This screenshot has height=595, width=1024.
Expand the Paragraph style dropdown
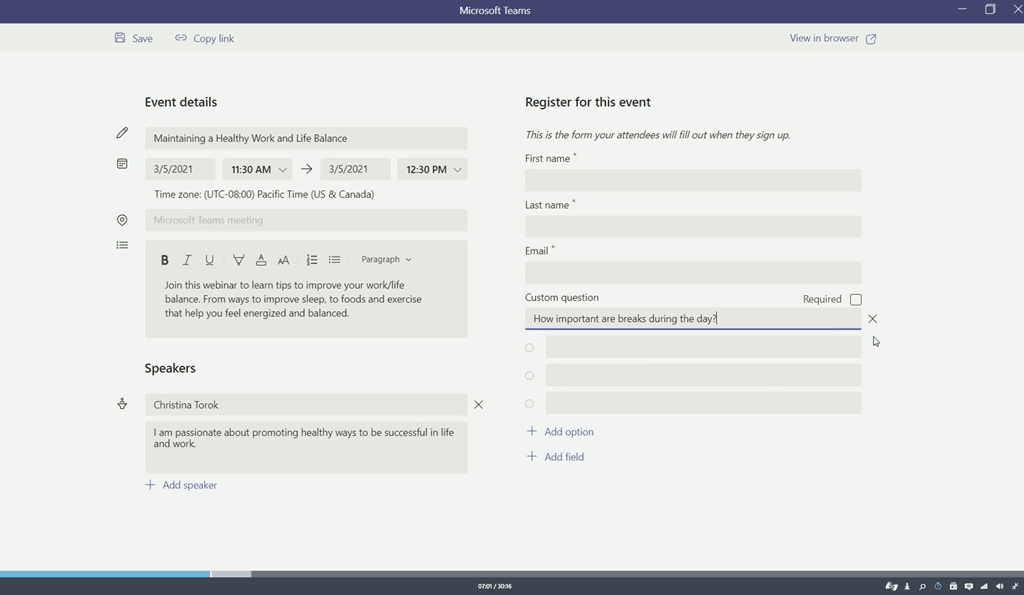[x=386, y=260]
